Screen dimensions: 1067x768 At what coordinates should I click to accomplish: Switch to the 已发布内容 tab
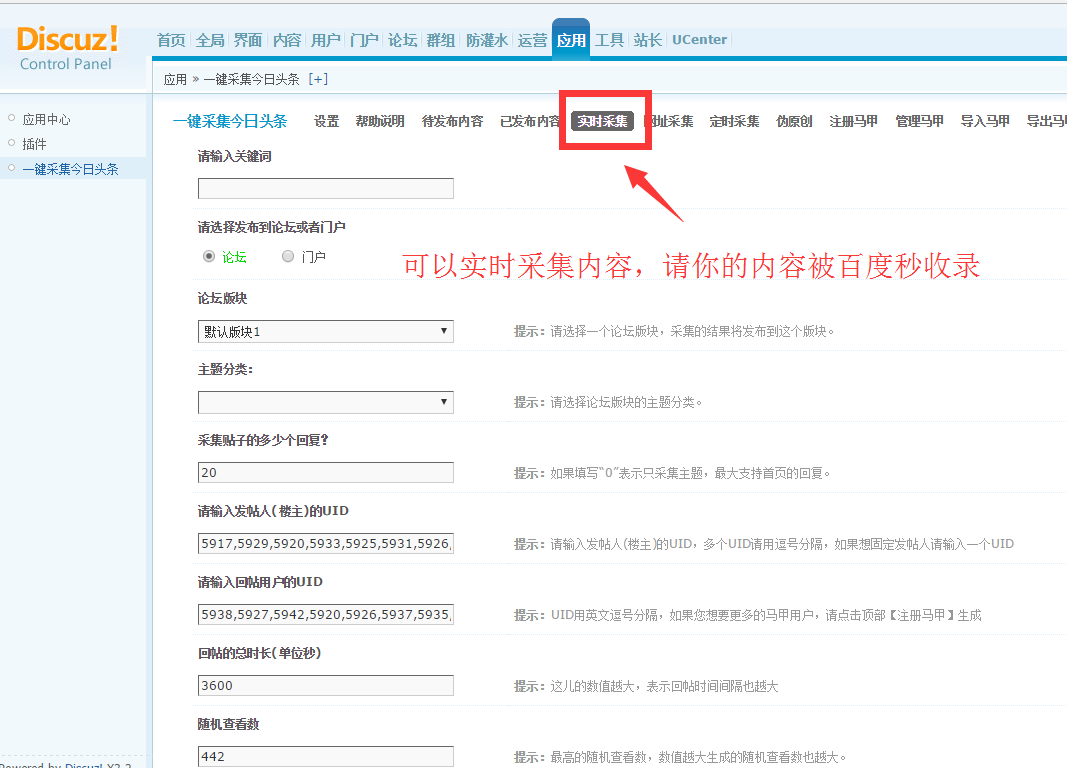531,121
